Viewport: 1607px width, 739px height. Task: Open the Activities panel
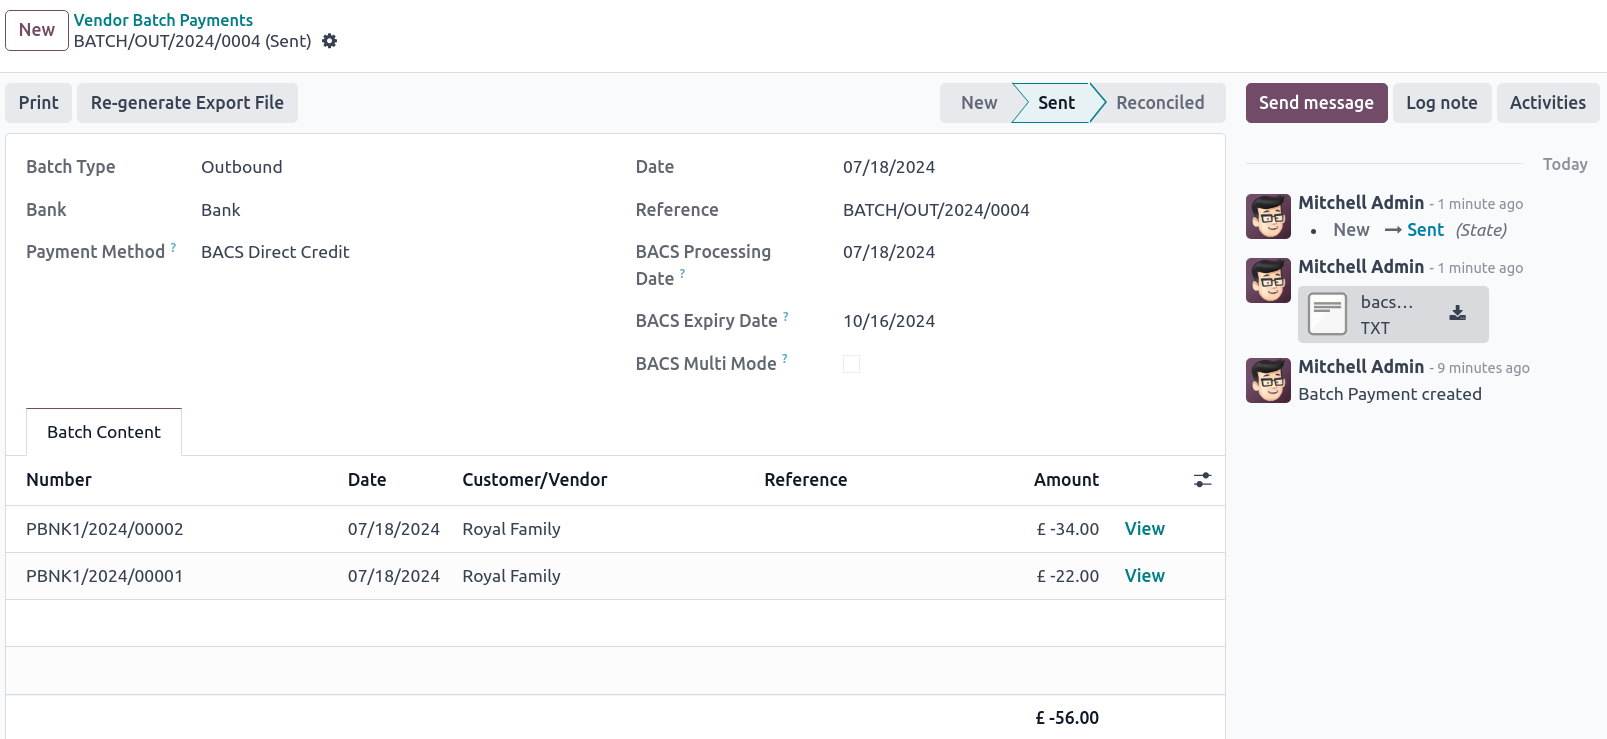(1547, 103)
